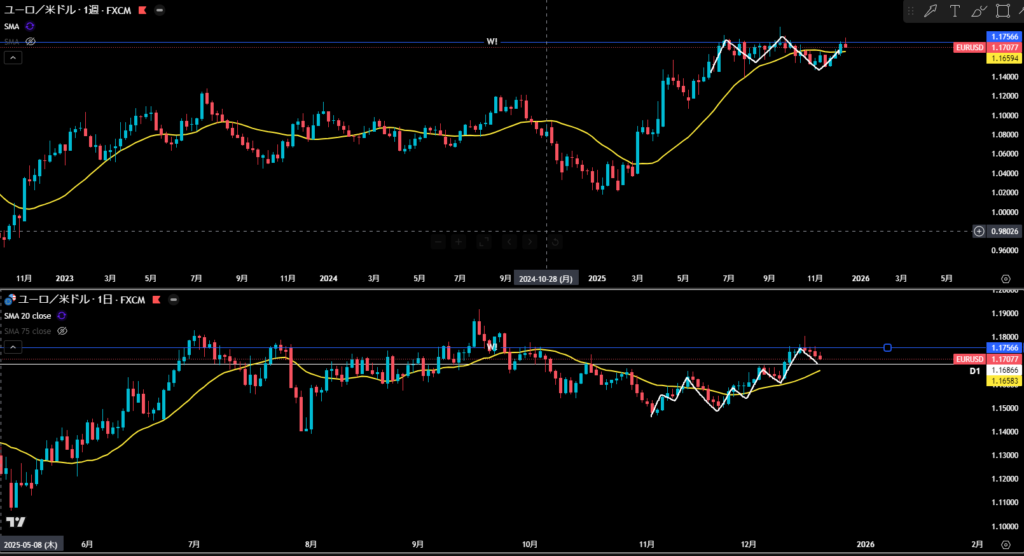This screenshot has height=556, width=1024.
Task: Select the square handle on the blue horizontal line
Action: [x=887, y=347]
